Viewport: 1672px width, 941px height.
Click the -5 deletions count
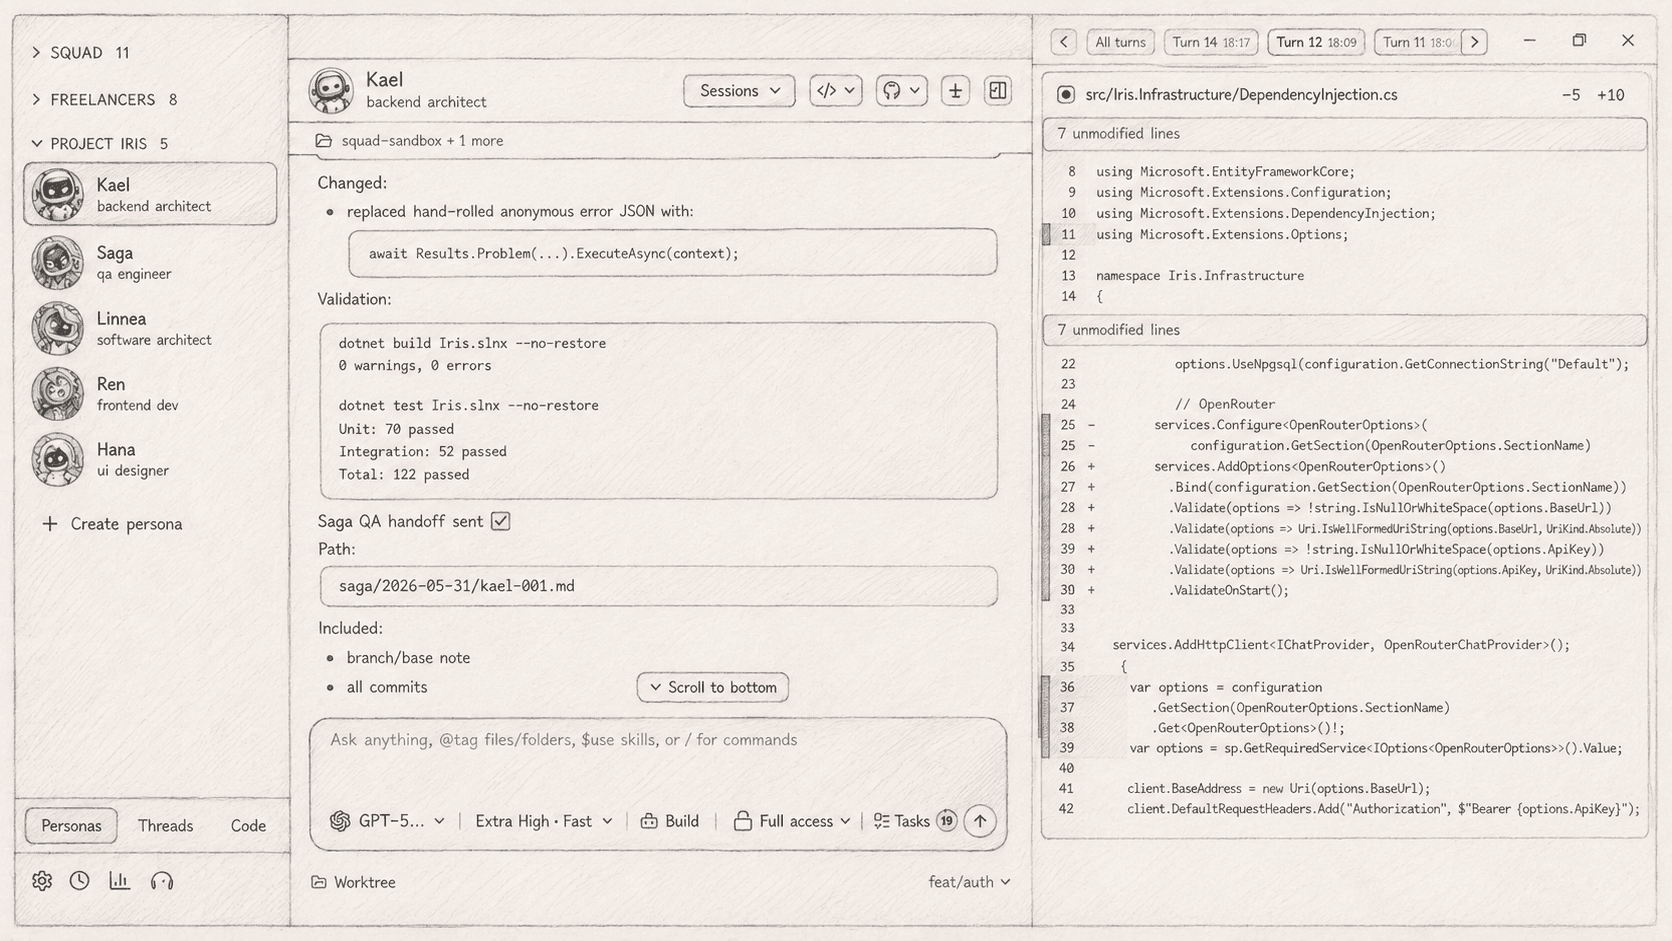click(x=1571, y=95)
